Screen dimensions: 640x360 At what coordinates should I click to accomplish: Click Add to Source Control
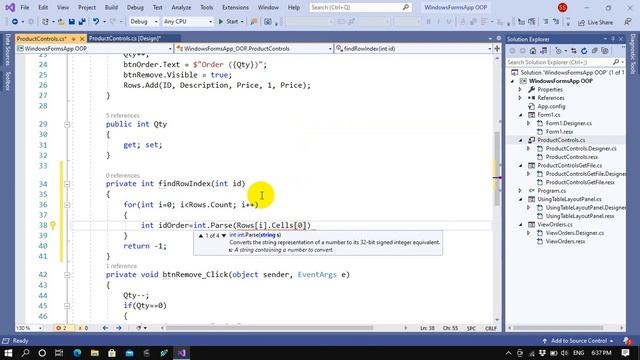click(578, 341)
